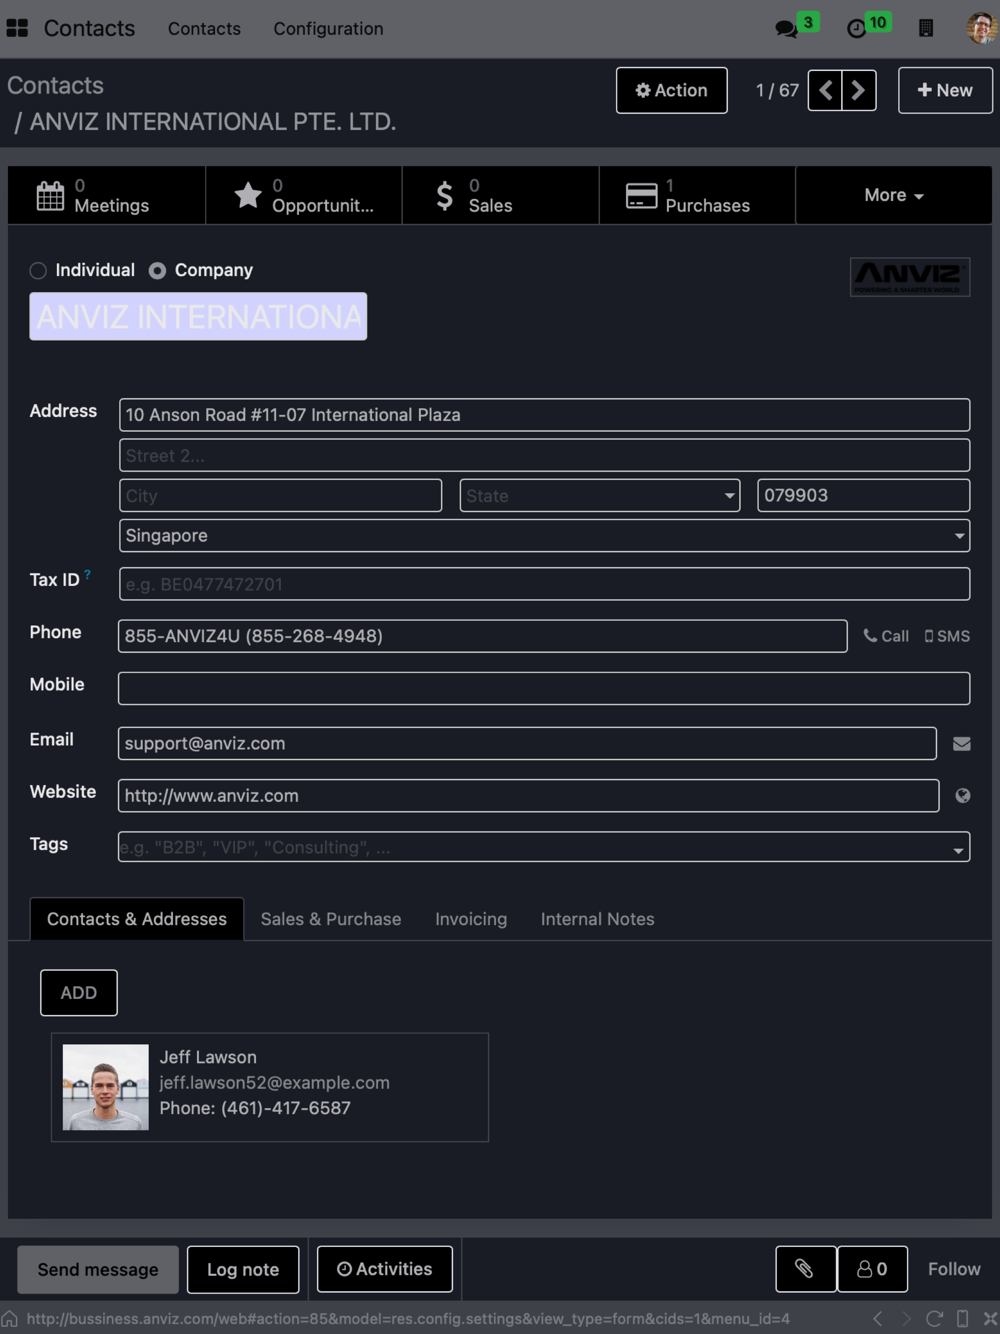Click the Follow link

(x=954, y=1269)
